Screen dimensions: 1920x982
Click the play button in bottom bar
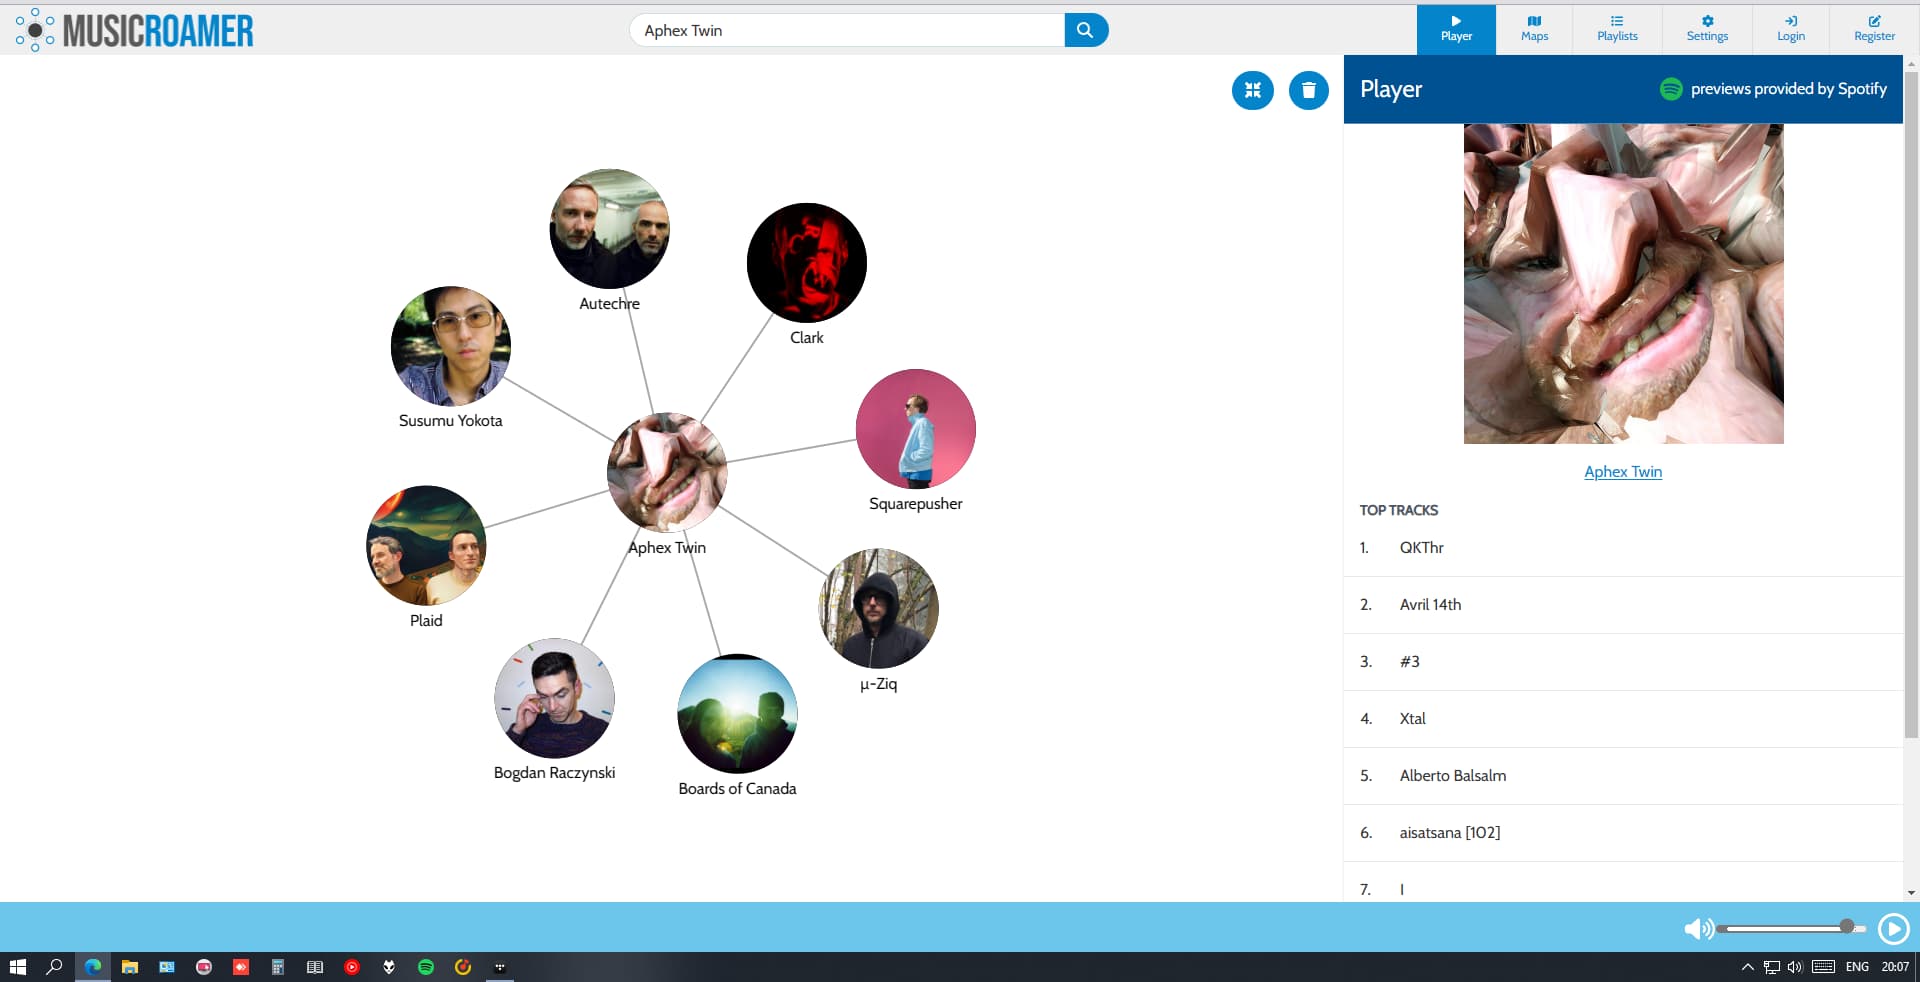click(x=1893, y=929)
